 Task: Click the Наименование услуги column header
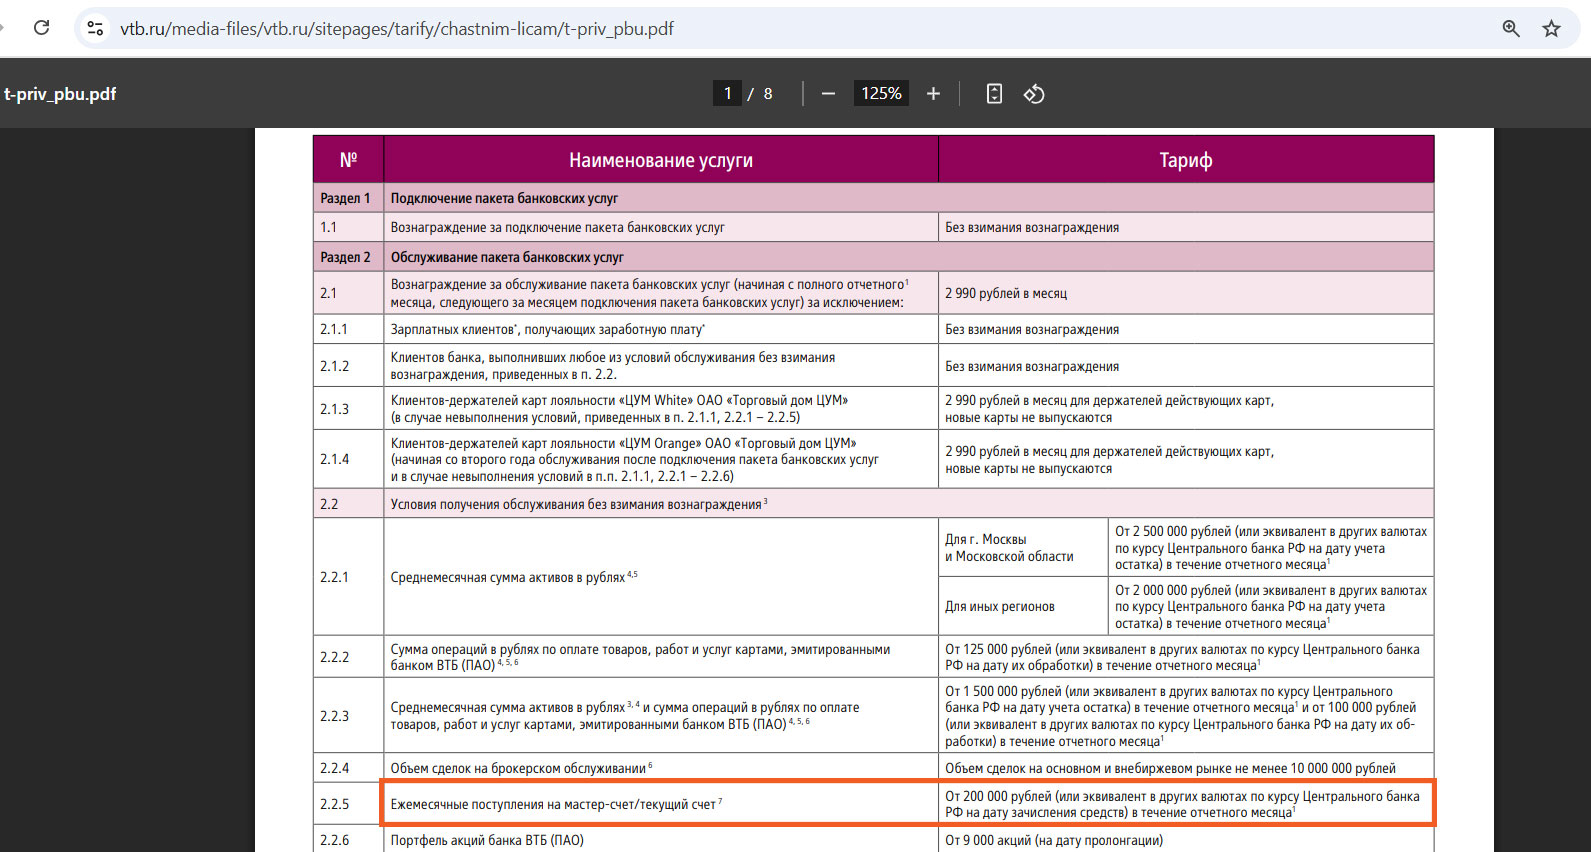(x=660, y=160)
